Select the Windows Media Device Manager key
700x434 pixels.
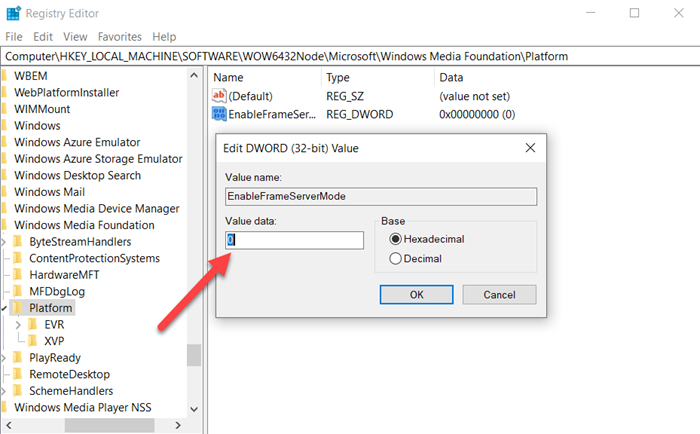coord(96,208)
